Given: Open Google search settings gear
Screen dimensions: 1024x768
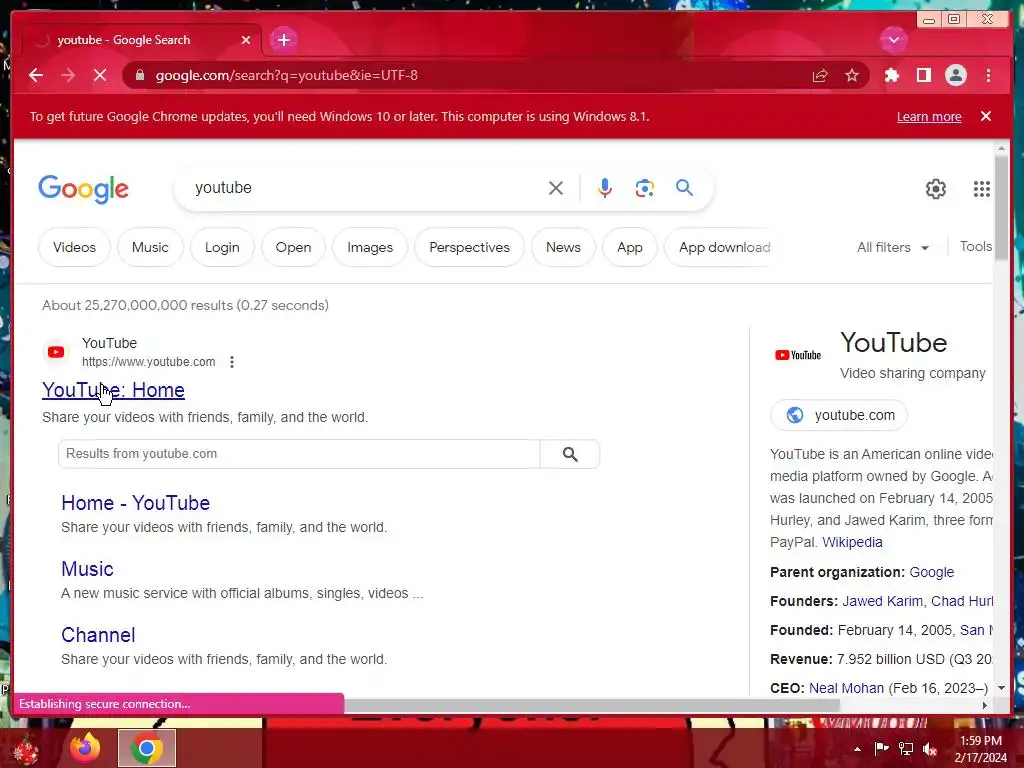Looking at the screenshot, I should coord(936,189).
